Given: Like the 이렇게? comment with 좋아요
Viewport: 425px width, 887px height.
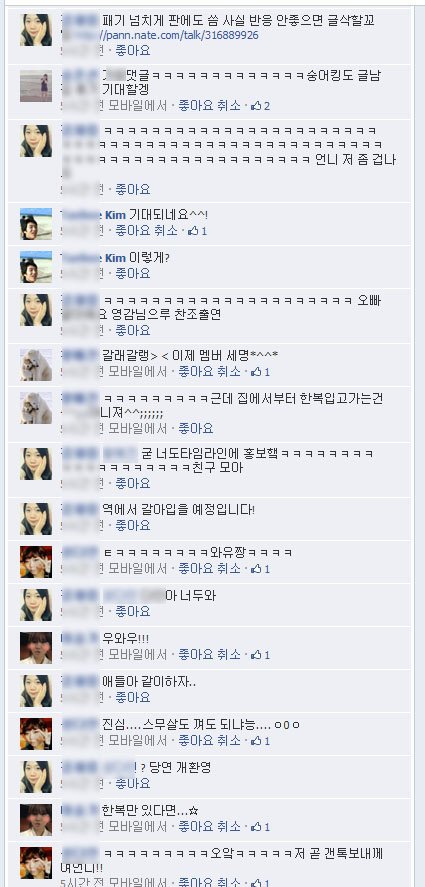Looking at the screenshot, I should pos(133,274).
